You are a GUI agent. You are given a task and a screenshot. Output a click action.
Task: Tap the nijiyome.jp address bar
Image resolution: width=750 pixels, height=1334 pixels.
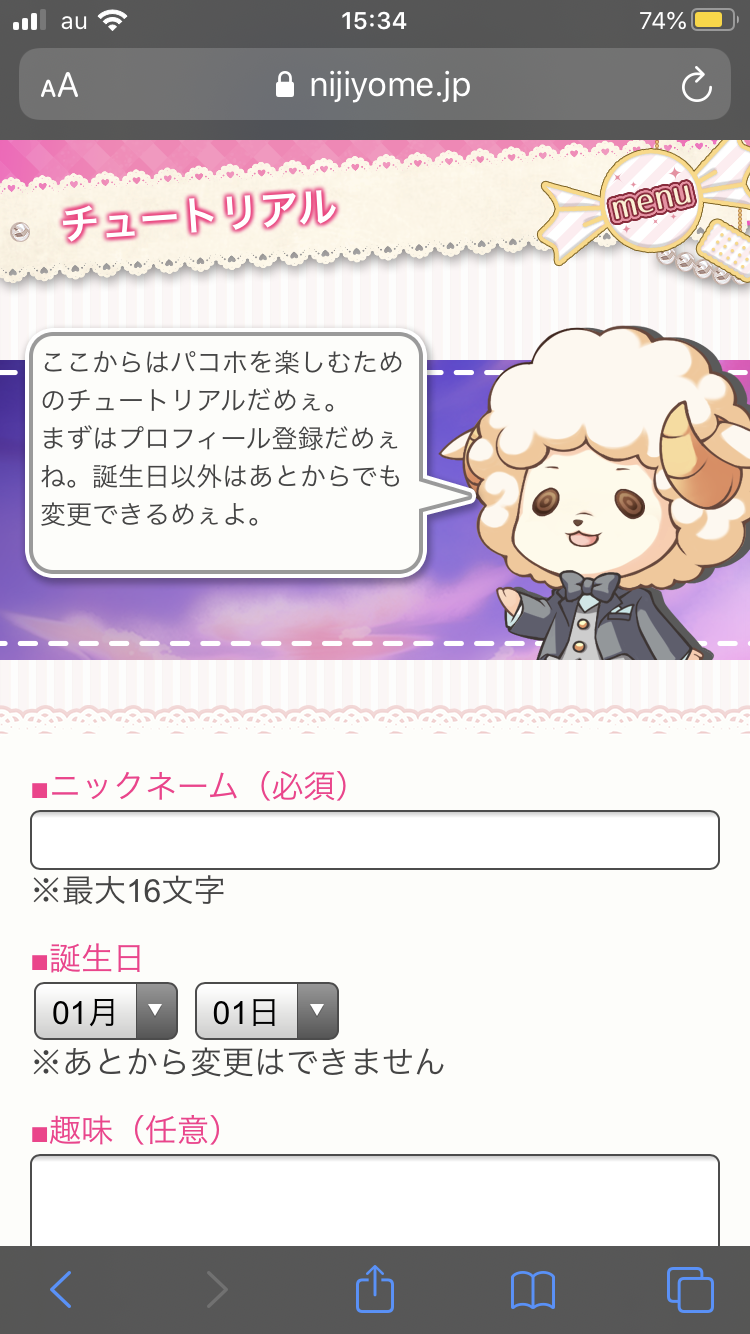375,85
